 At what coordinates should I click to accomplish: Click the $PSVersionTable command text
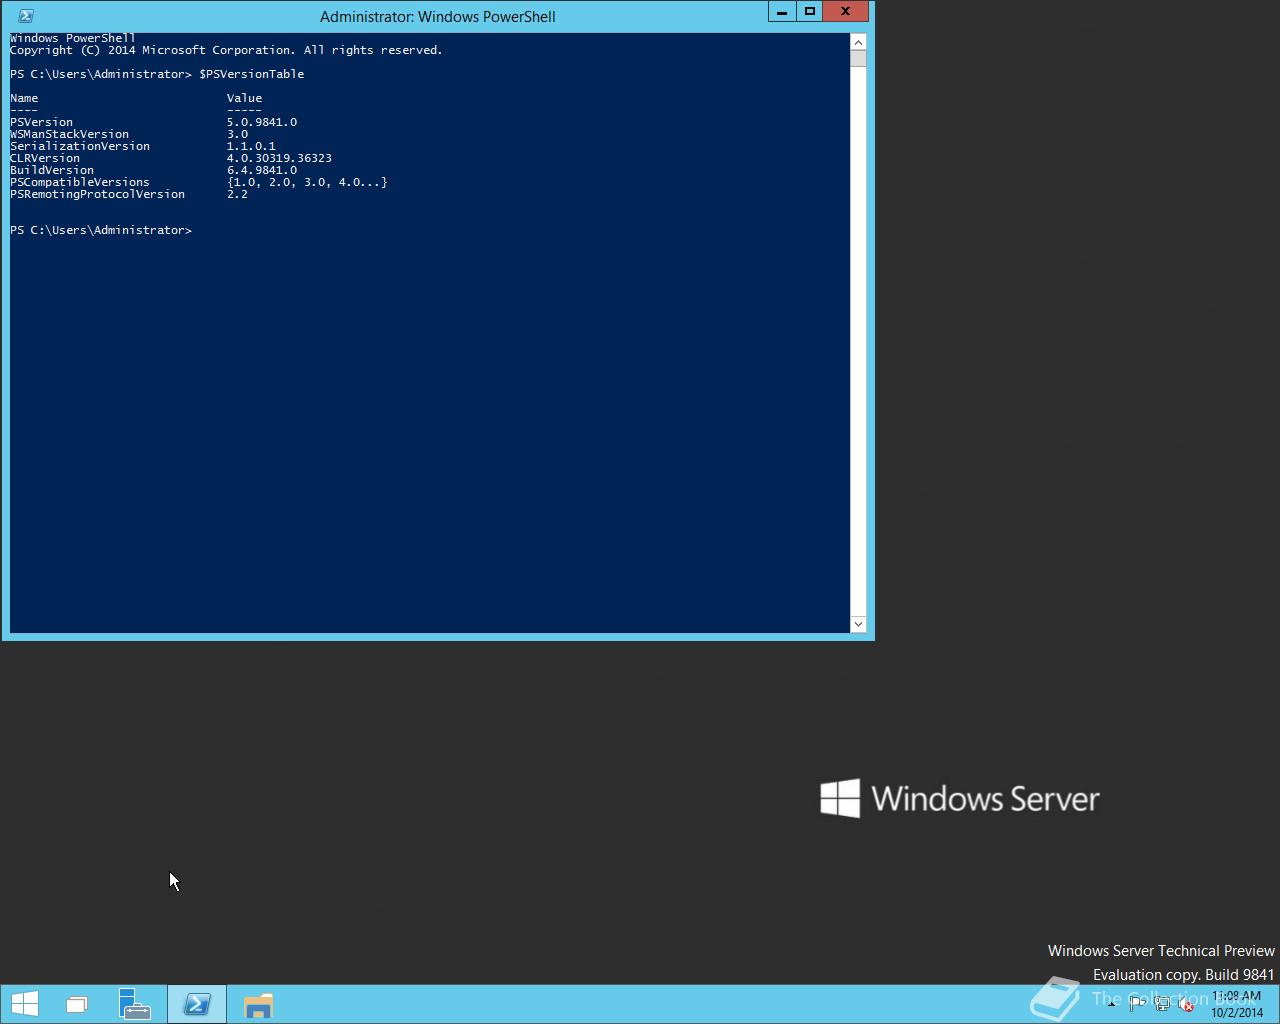252,74
